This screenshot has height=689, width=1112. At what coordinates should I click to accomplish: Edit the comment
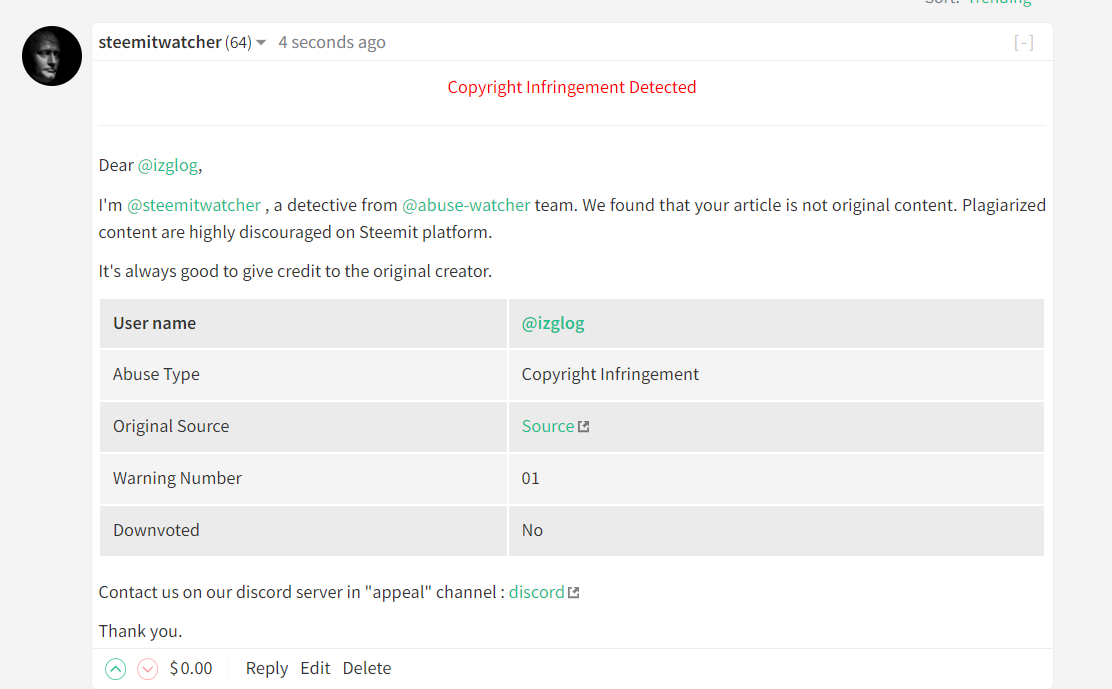click(x=315, y=668)
